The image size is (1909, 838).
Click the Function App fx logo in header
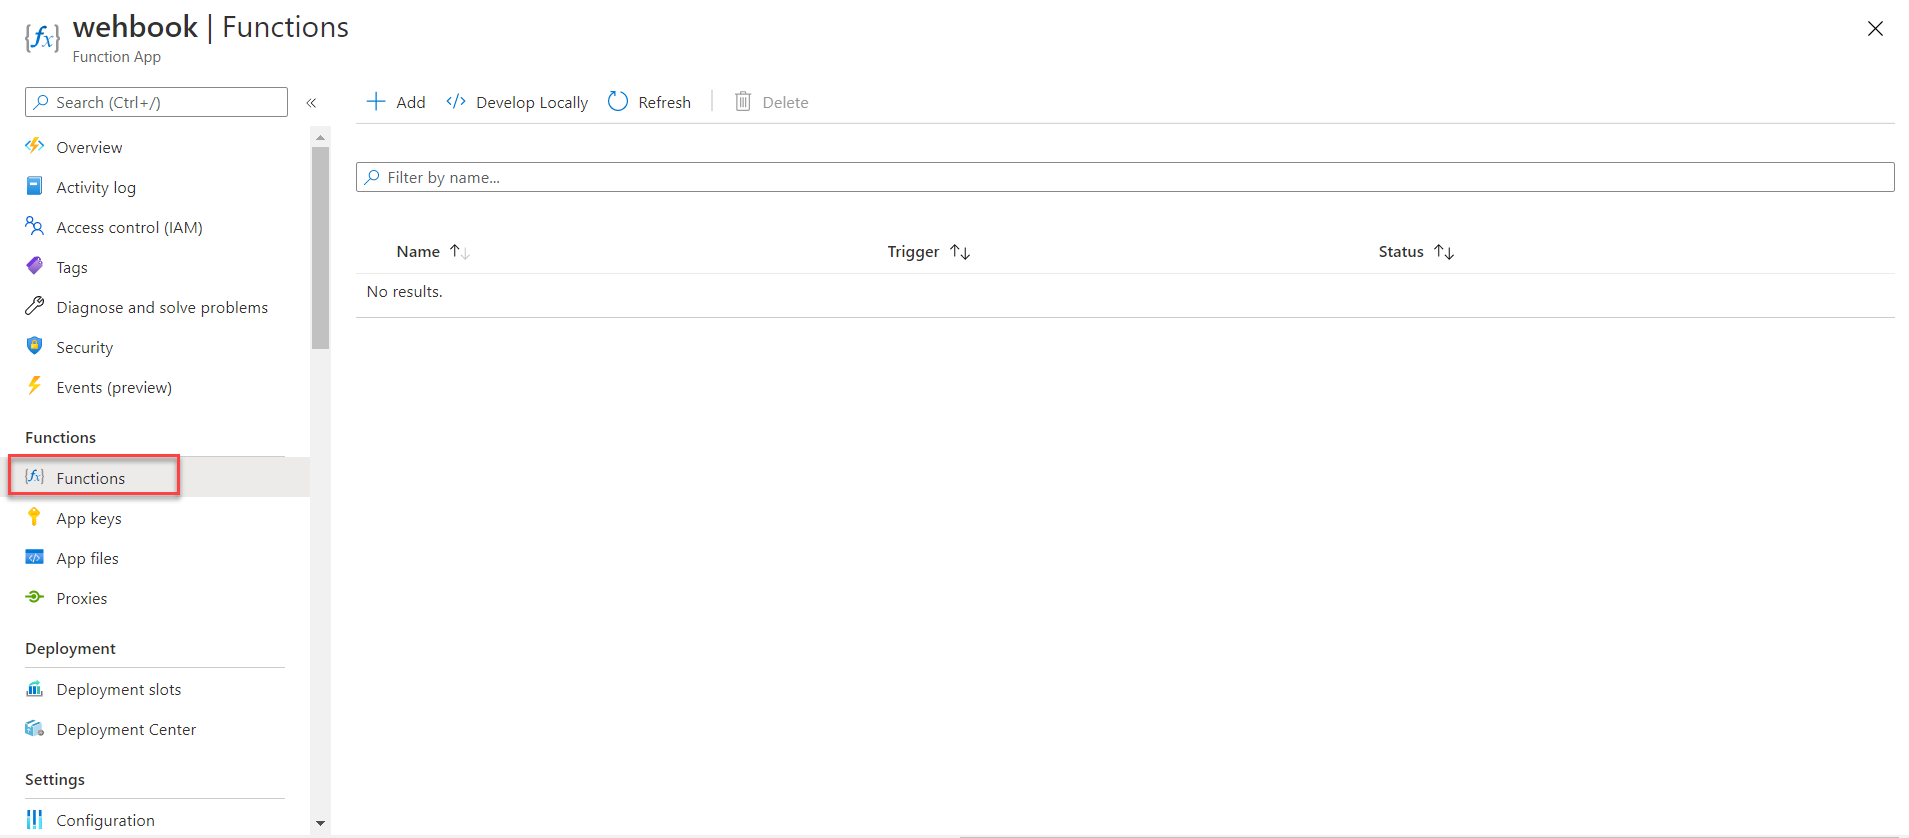(42, 39)
